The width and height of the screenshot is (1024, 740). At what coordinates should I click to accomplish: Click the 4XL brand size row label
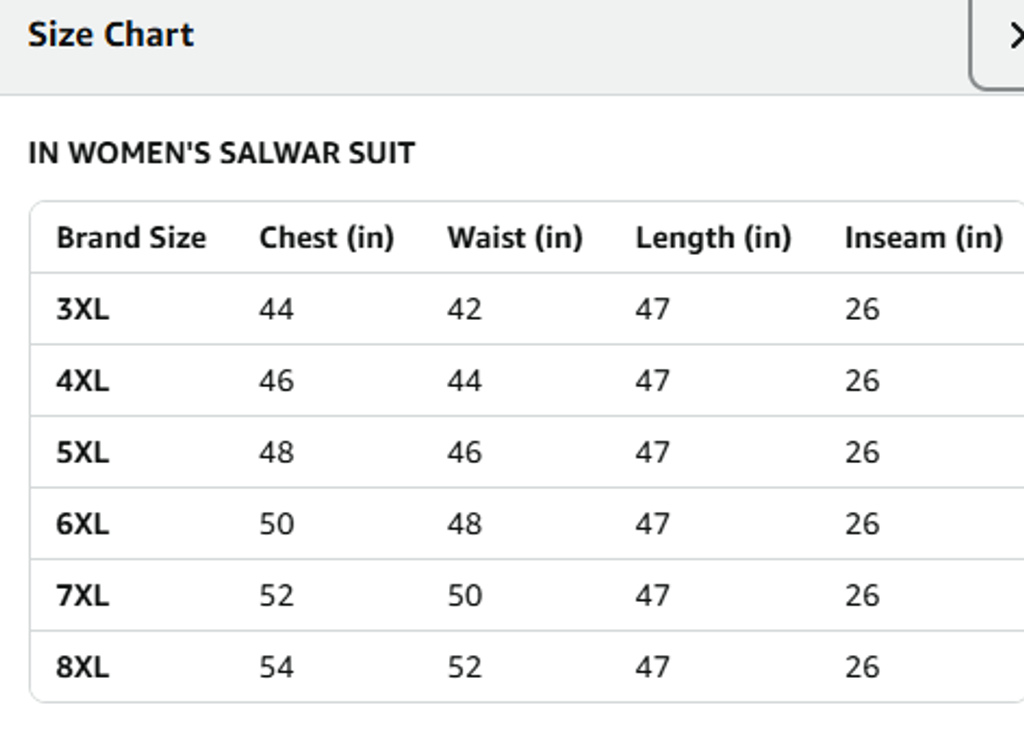[x=83, y=381]
